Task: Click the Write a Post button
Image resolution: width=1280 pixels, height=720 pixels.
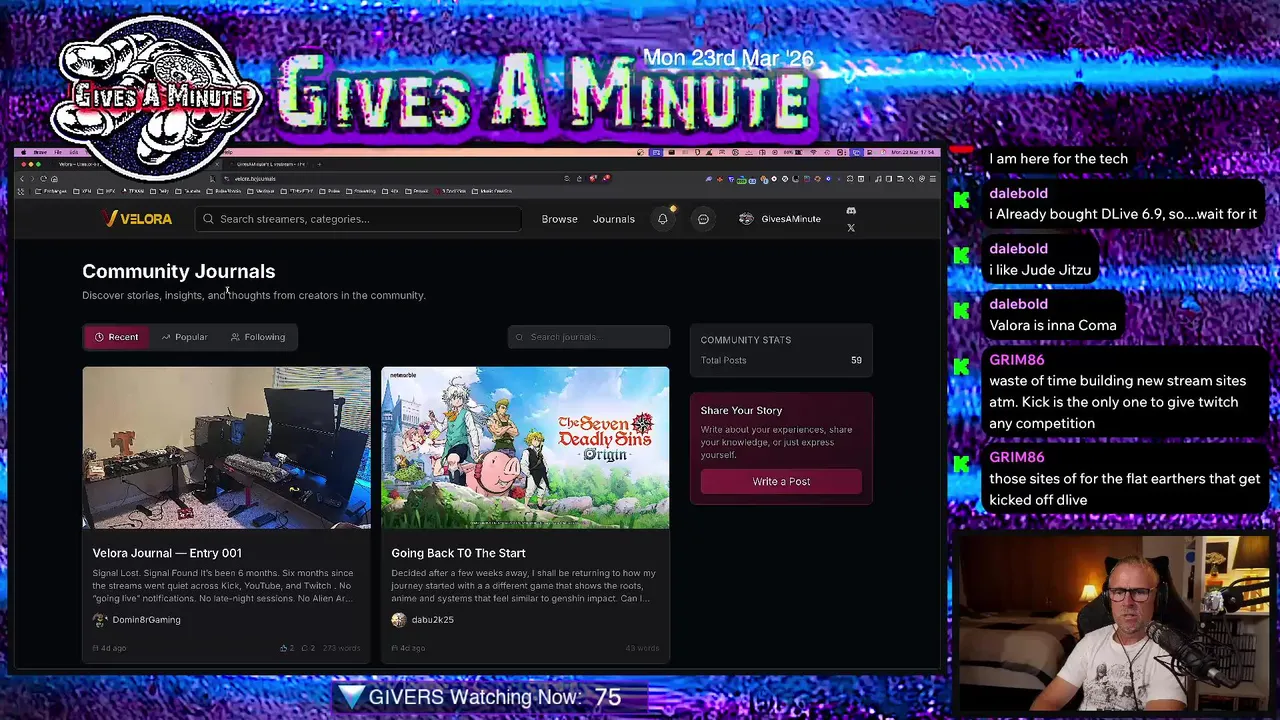Action: coord(781,482)
